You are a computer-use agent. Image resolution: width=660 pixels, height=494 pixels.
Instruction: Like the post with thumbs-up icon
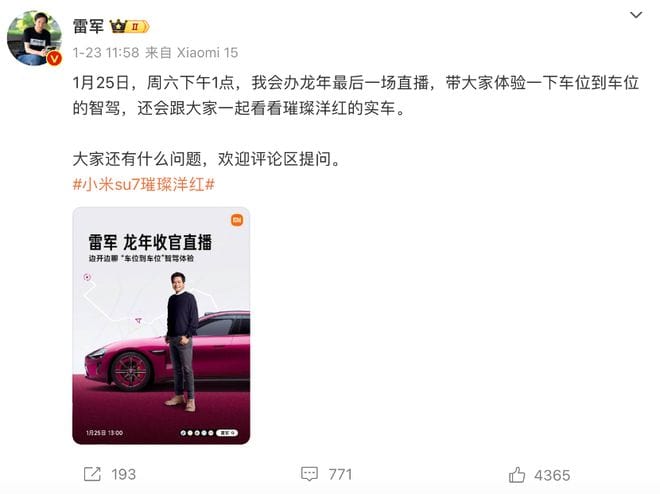click(517, 475)
